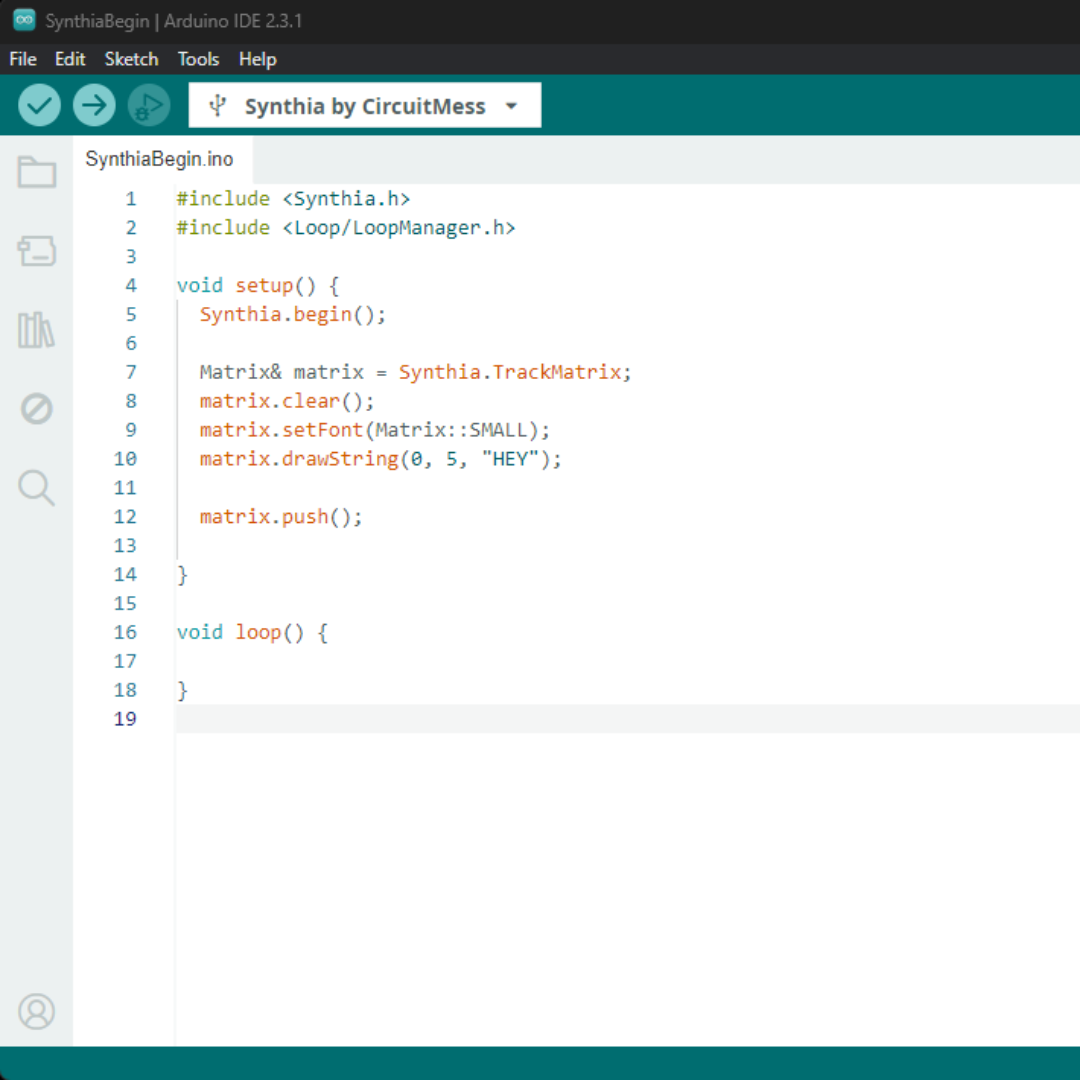Click the user account profile icon
This screenshot has width=1080, height=1080.
click(x=37, y=1011)
